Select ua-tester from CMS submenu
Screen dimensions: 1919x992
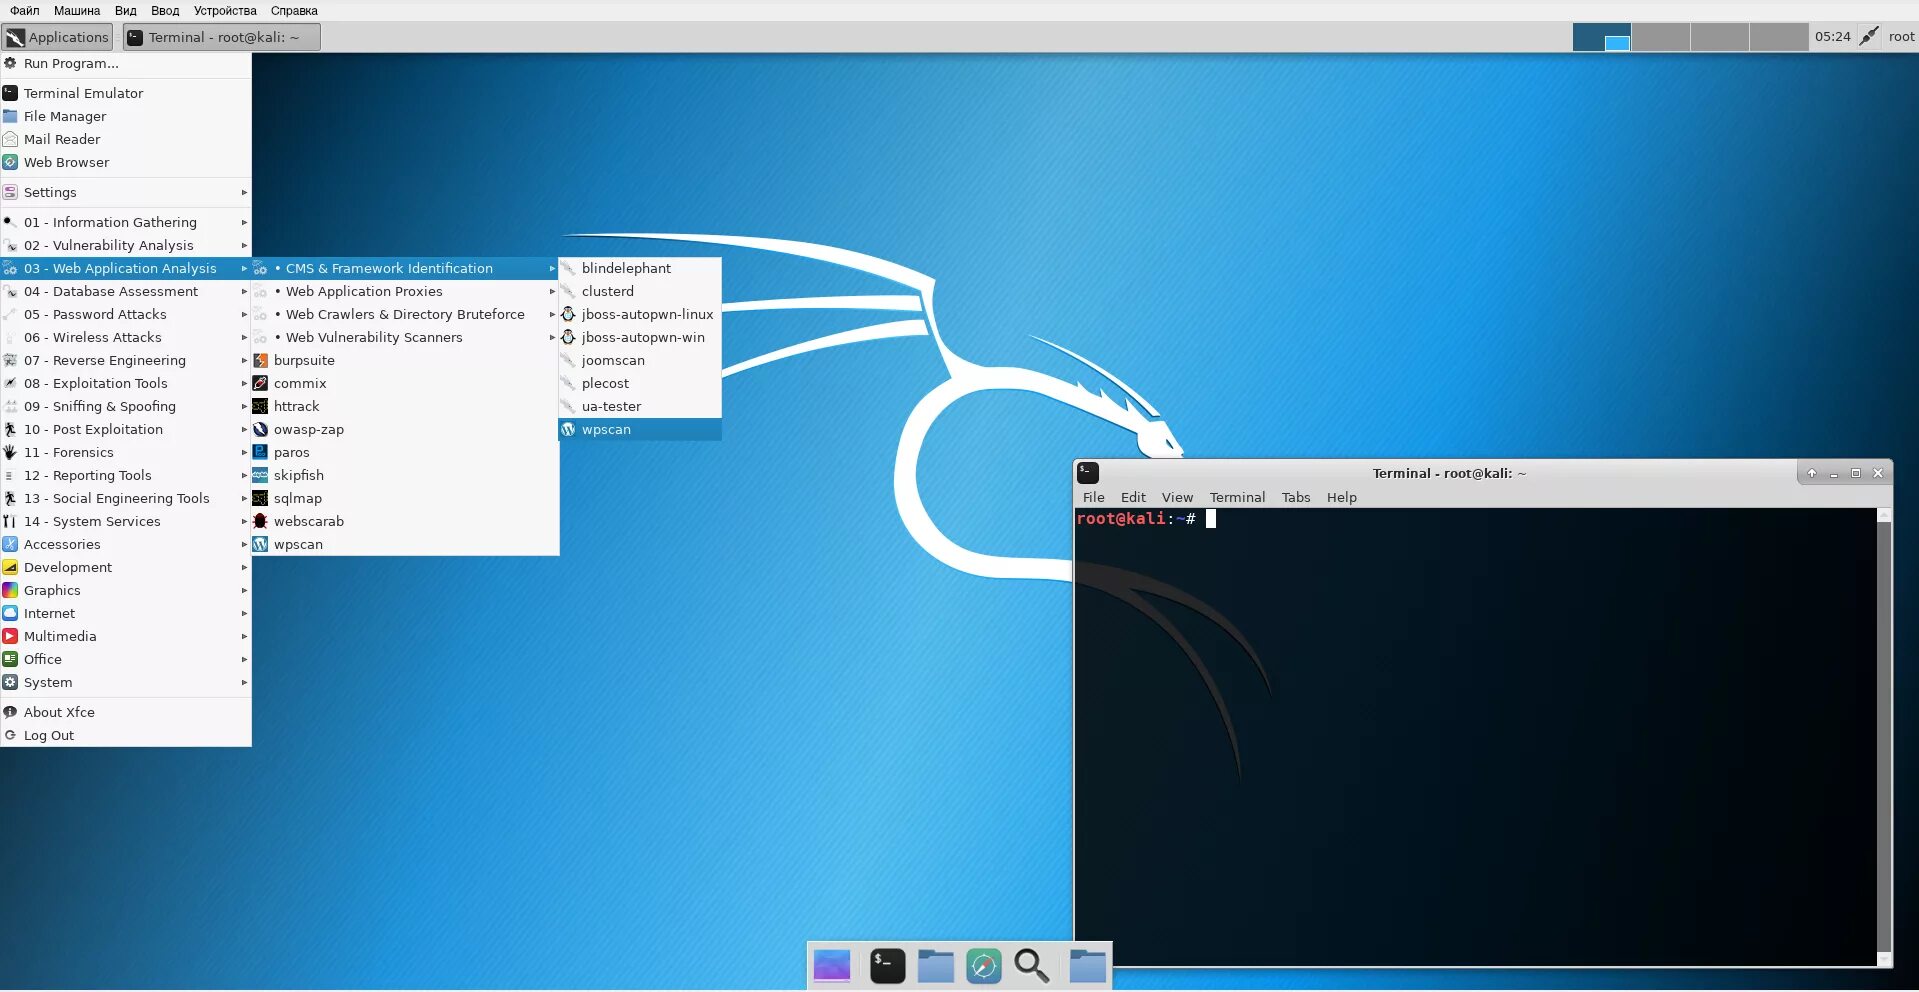tap(640, 406)
